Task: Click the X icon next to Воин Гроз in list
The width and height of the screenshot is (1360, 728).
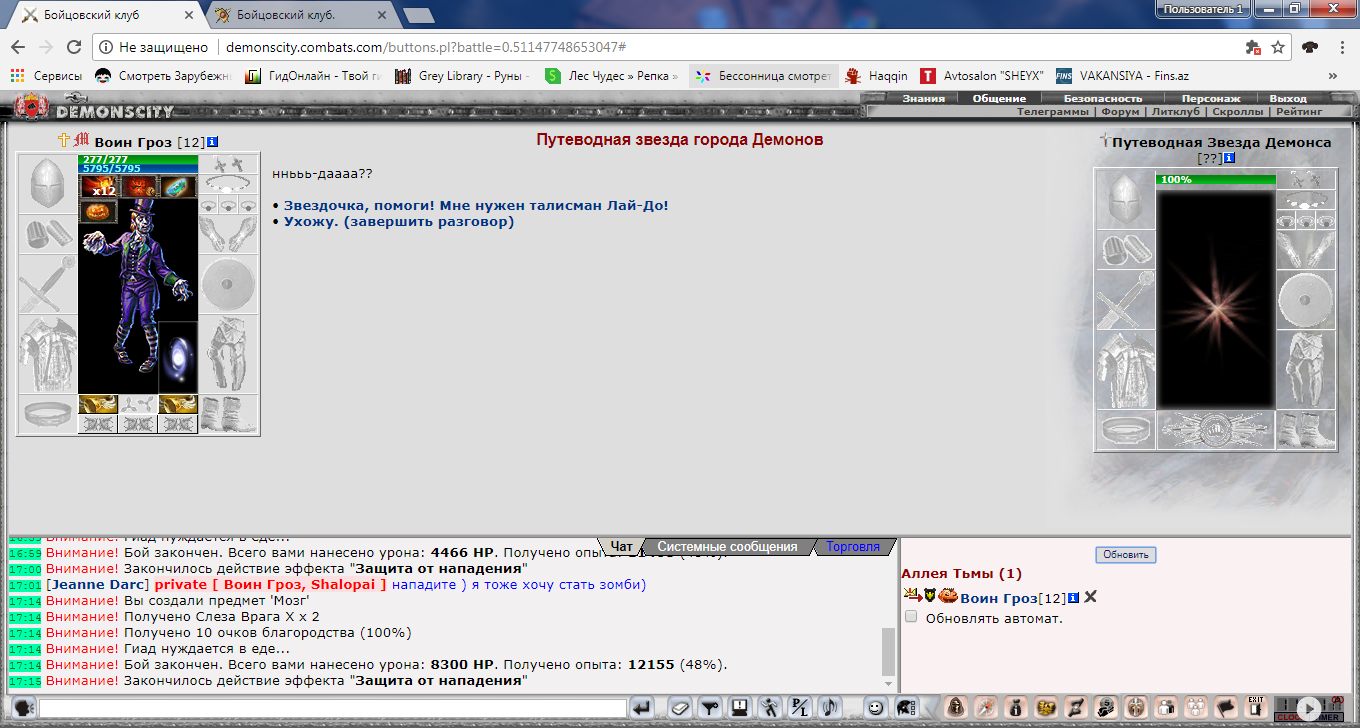Action: (1091, 597)
